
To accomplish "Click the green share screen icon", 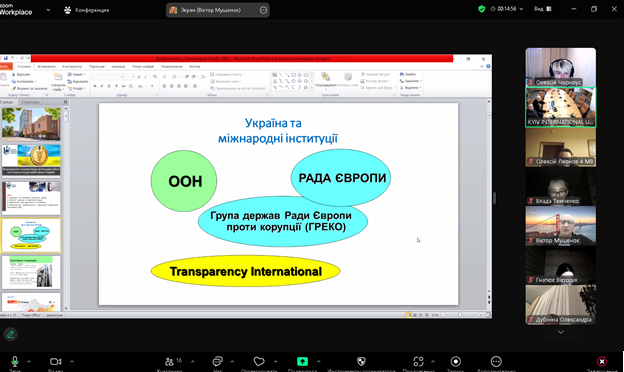I will [x=302, y=361].
